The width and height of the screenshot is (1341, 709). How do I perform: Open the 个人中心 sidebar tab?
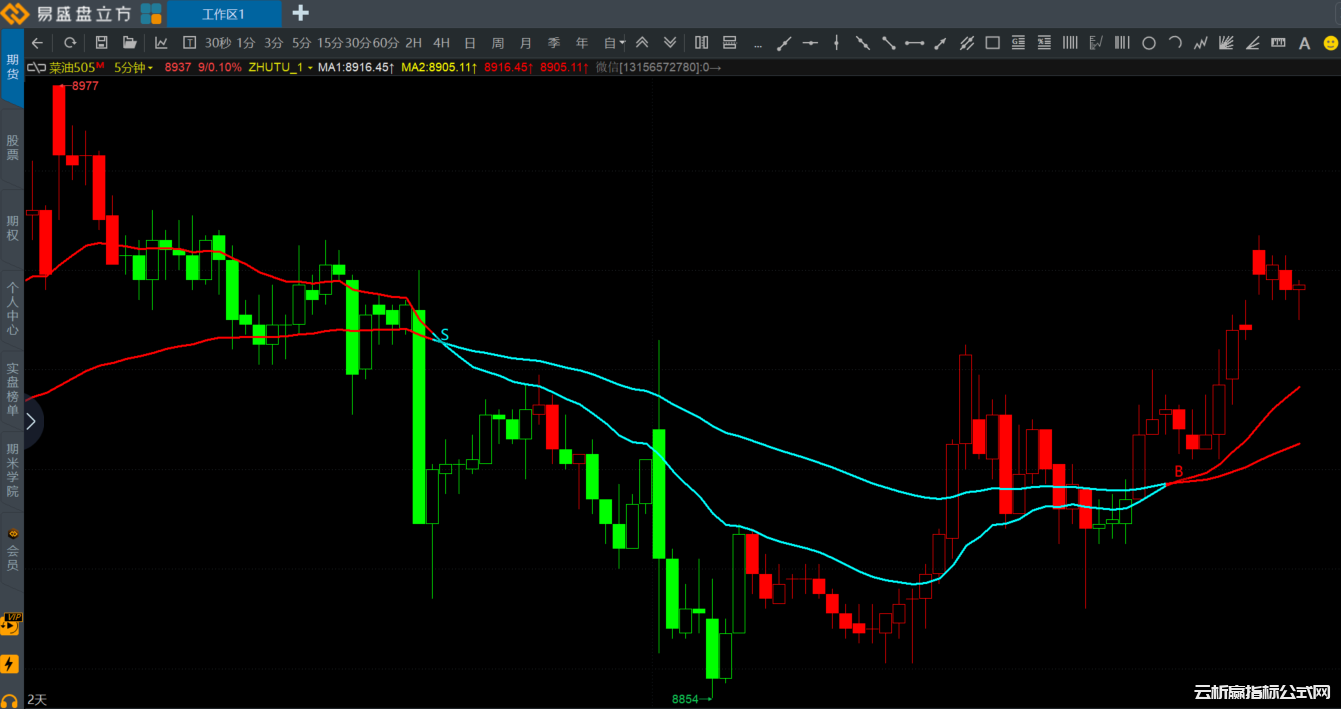12,308
